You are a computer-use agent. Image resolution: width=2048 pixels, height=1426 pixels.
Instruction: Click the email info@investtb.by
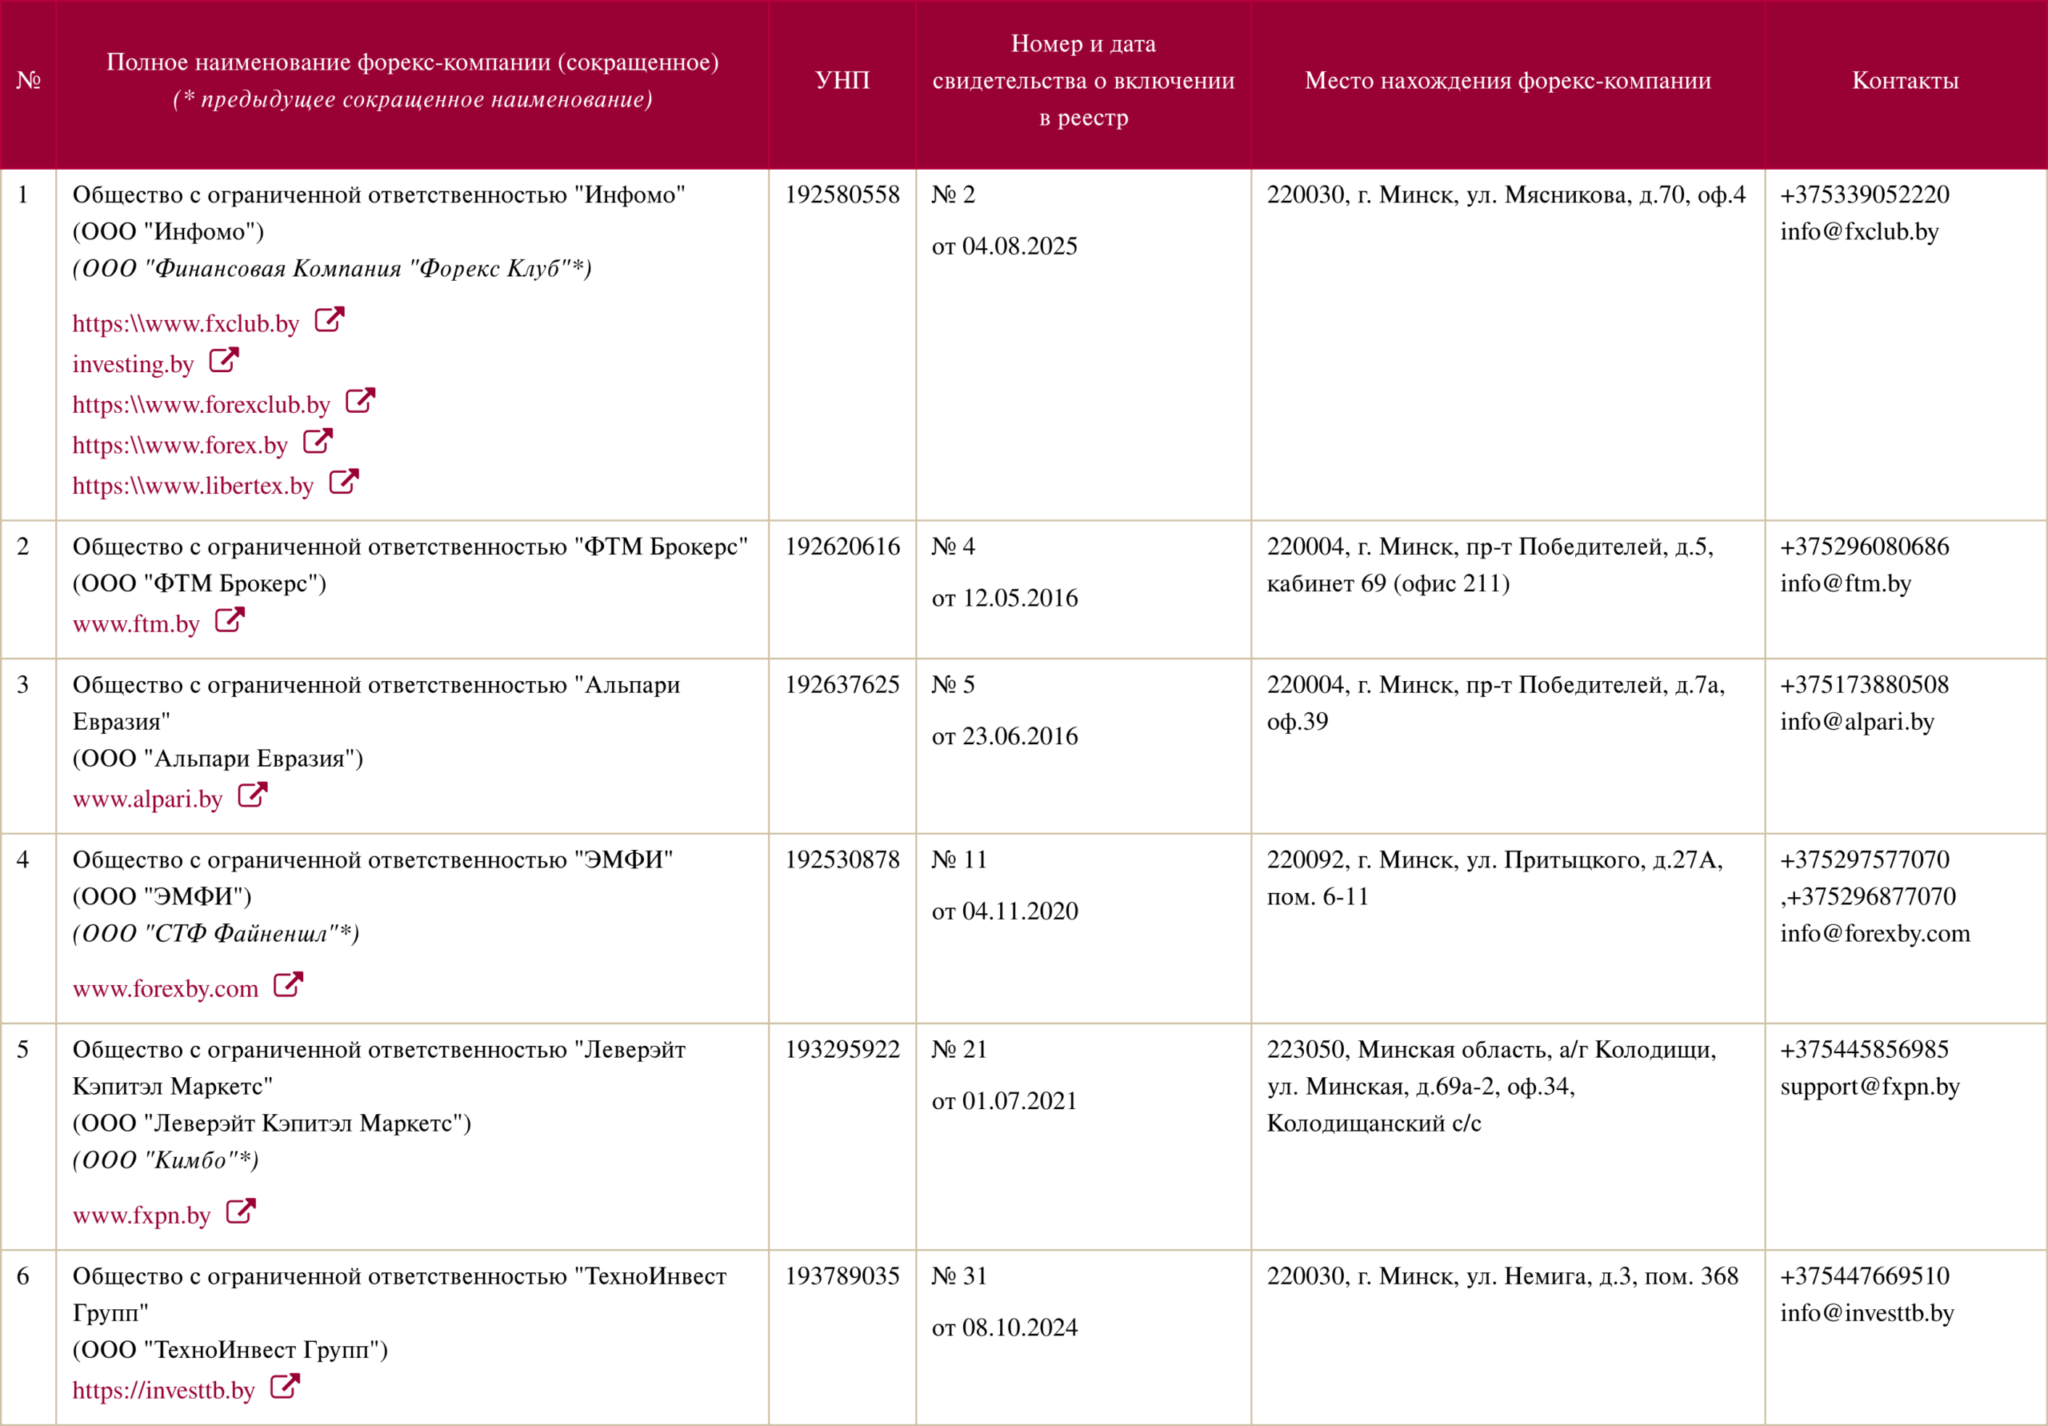(1867, 1313)
